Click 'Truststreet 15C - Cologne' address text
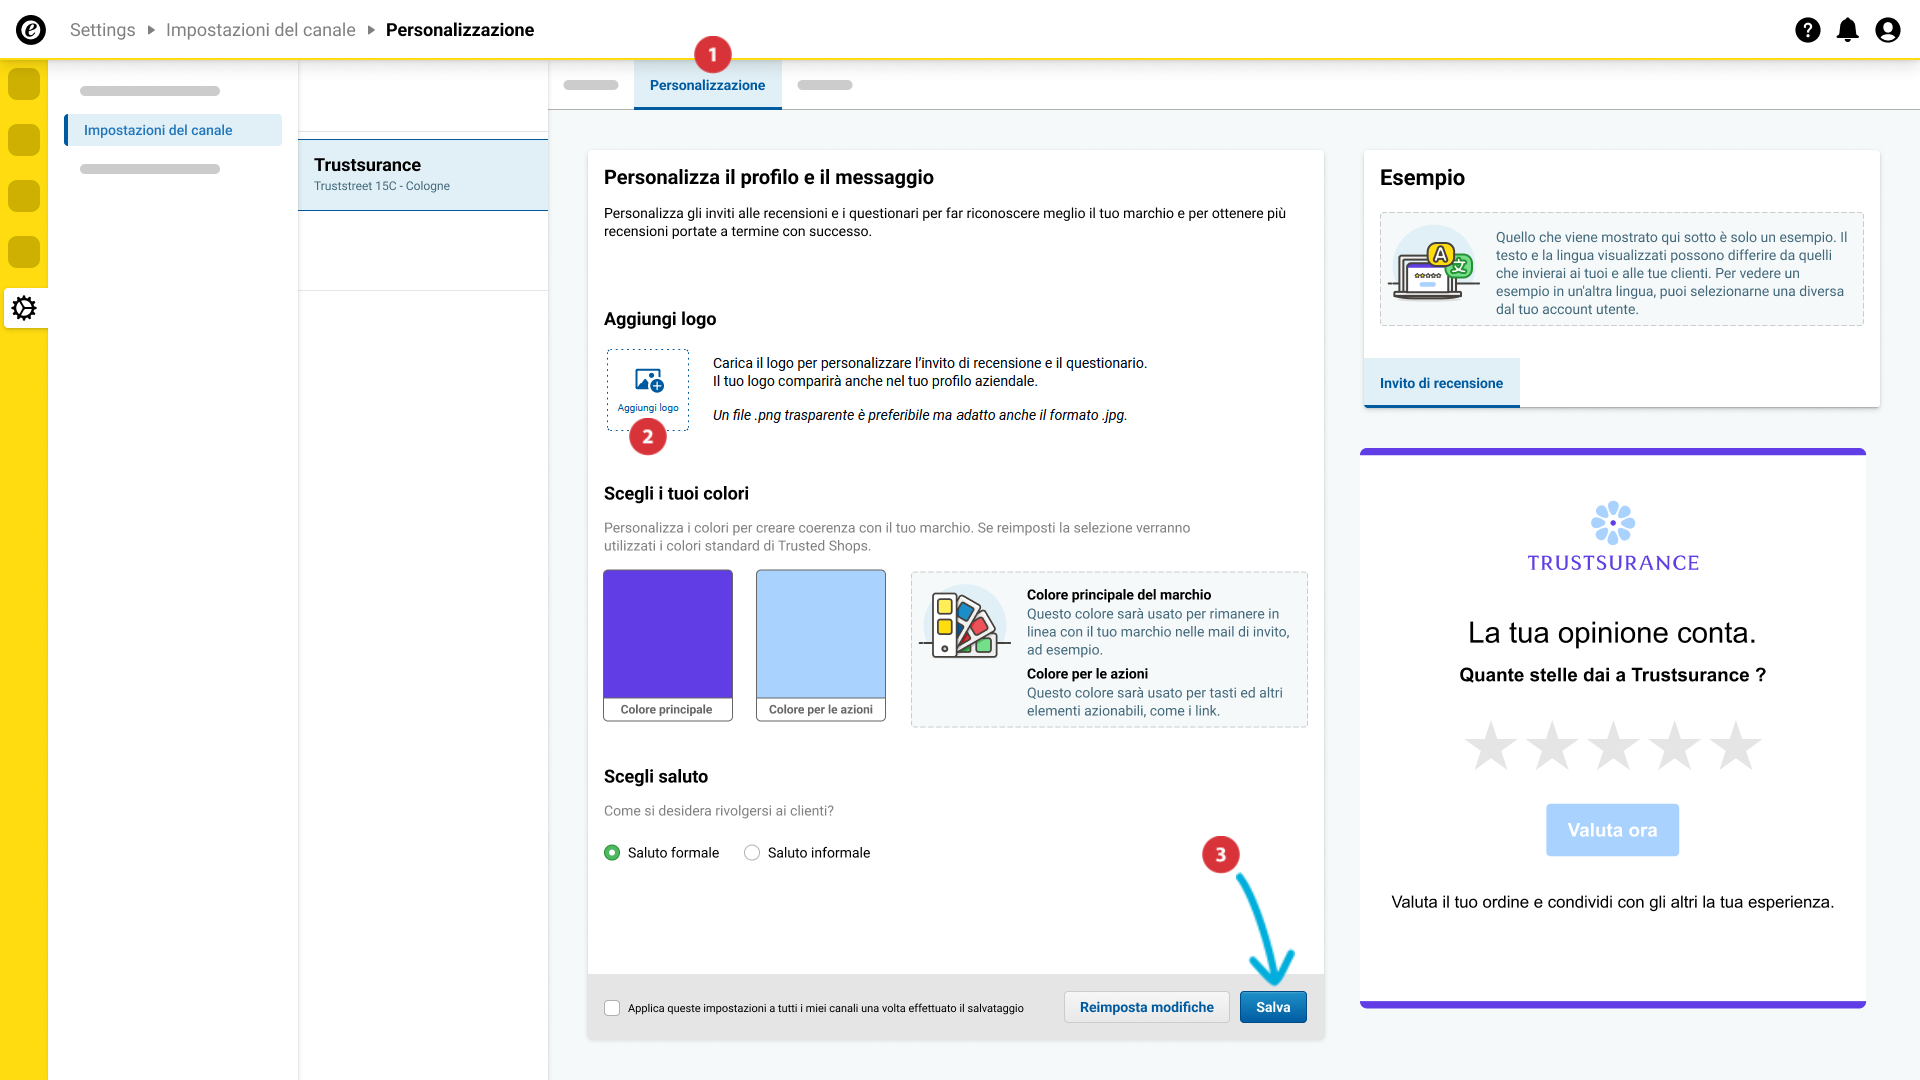Viewport: 1920px width, 1080px height. click(x=382, y=186)
